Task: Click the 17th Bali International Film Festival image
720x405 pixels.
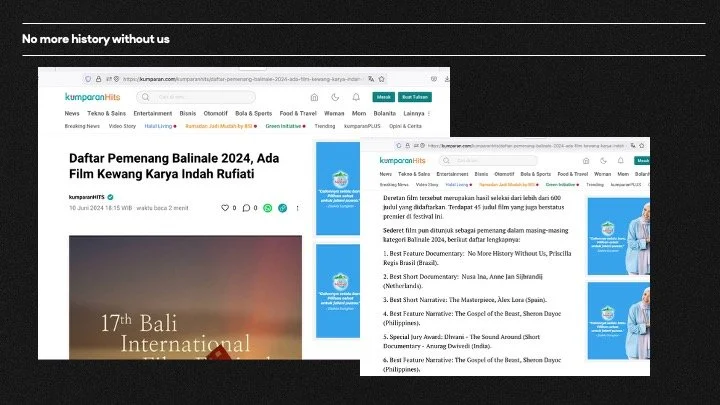Action: tap(186, 298)
